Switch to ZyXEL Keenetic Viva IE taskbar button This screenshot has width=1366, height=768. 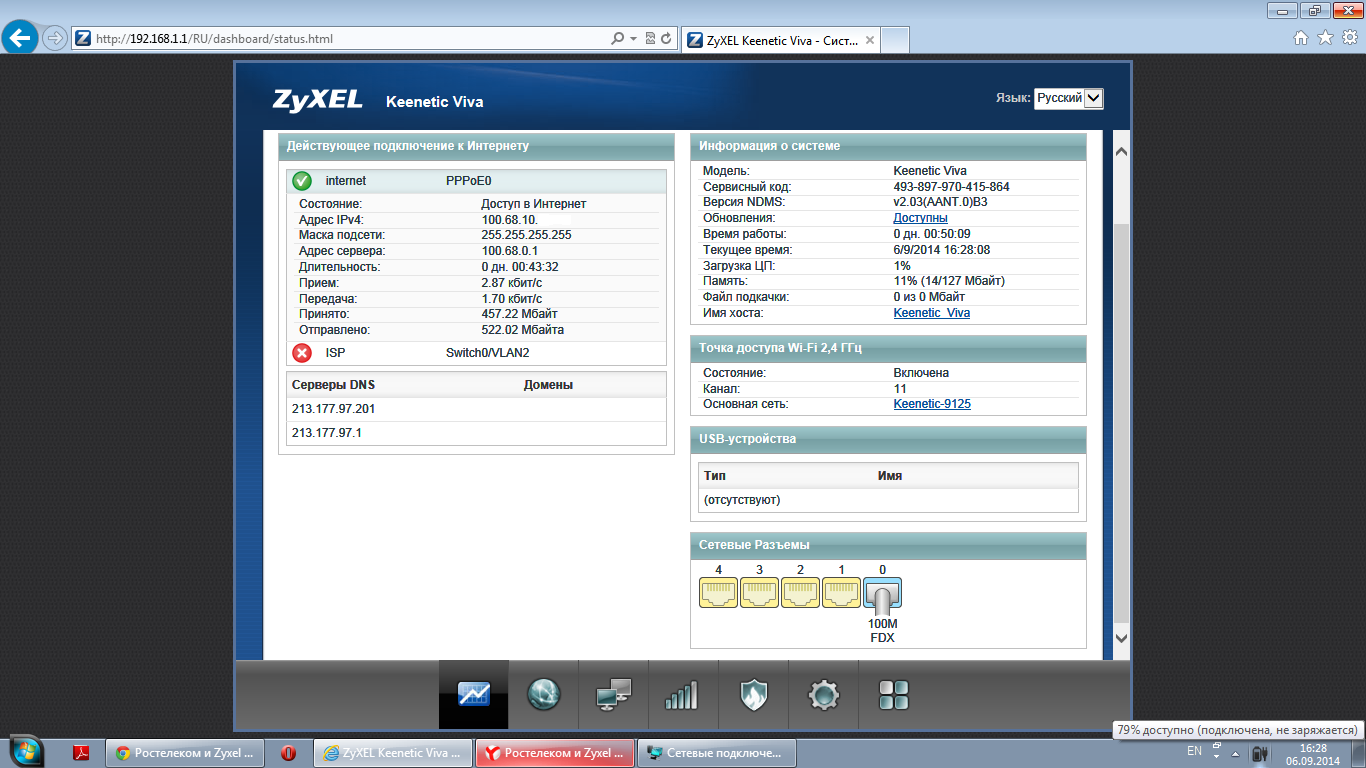pyautogui.click(x=393, y=753)
